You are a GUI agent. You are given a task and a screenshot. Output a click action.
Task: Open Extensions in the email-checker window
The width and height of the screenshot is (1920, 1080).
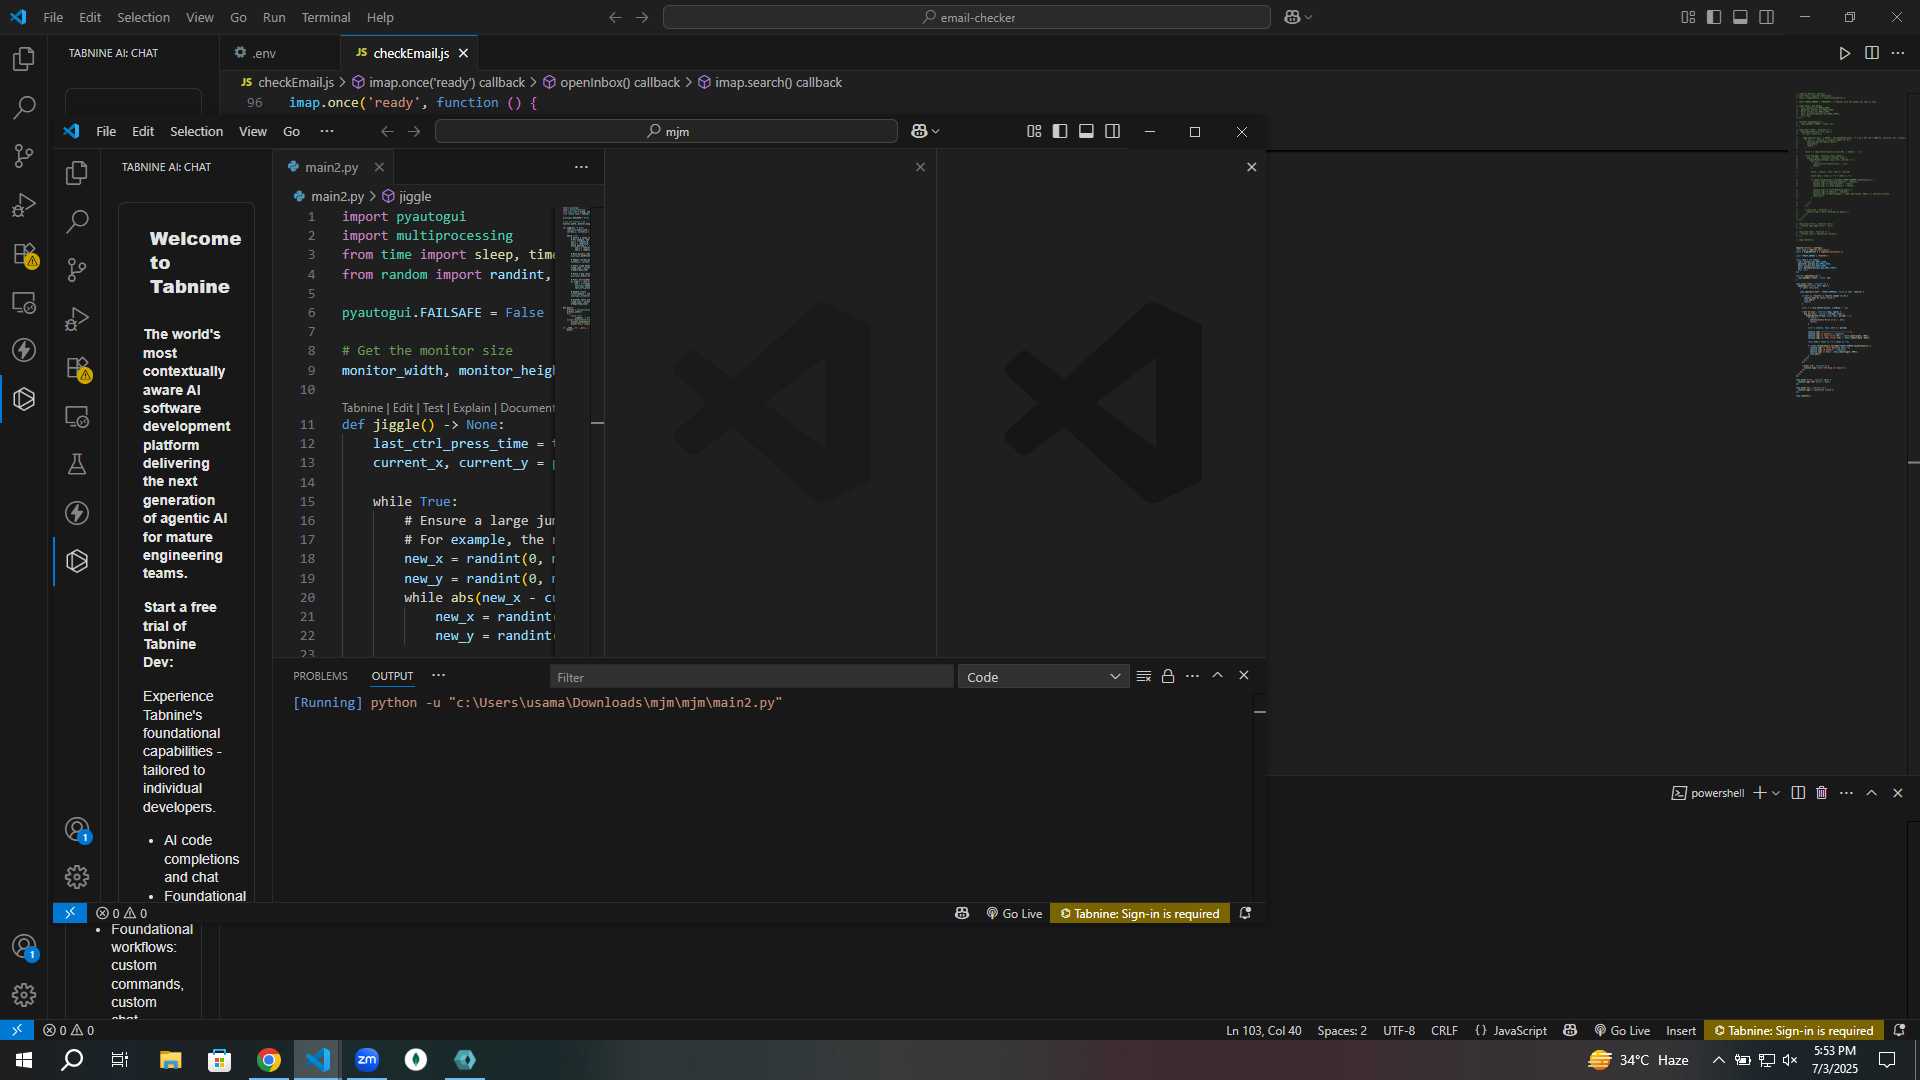[x=24, y=254]
